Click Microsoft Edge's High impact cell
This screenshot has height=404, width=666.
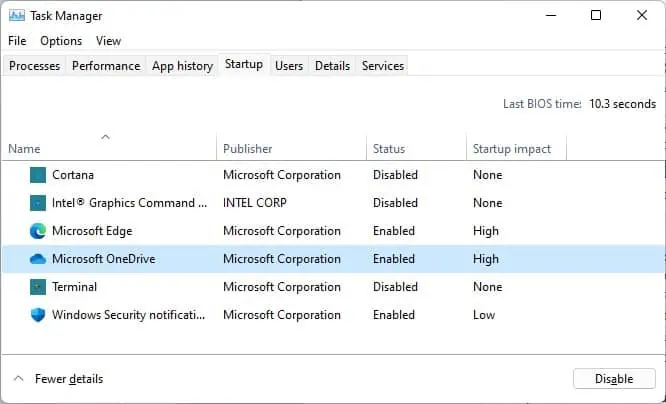[x=486, y=231]
